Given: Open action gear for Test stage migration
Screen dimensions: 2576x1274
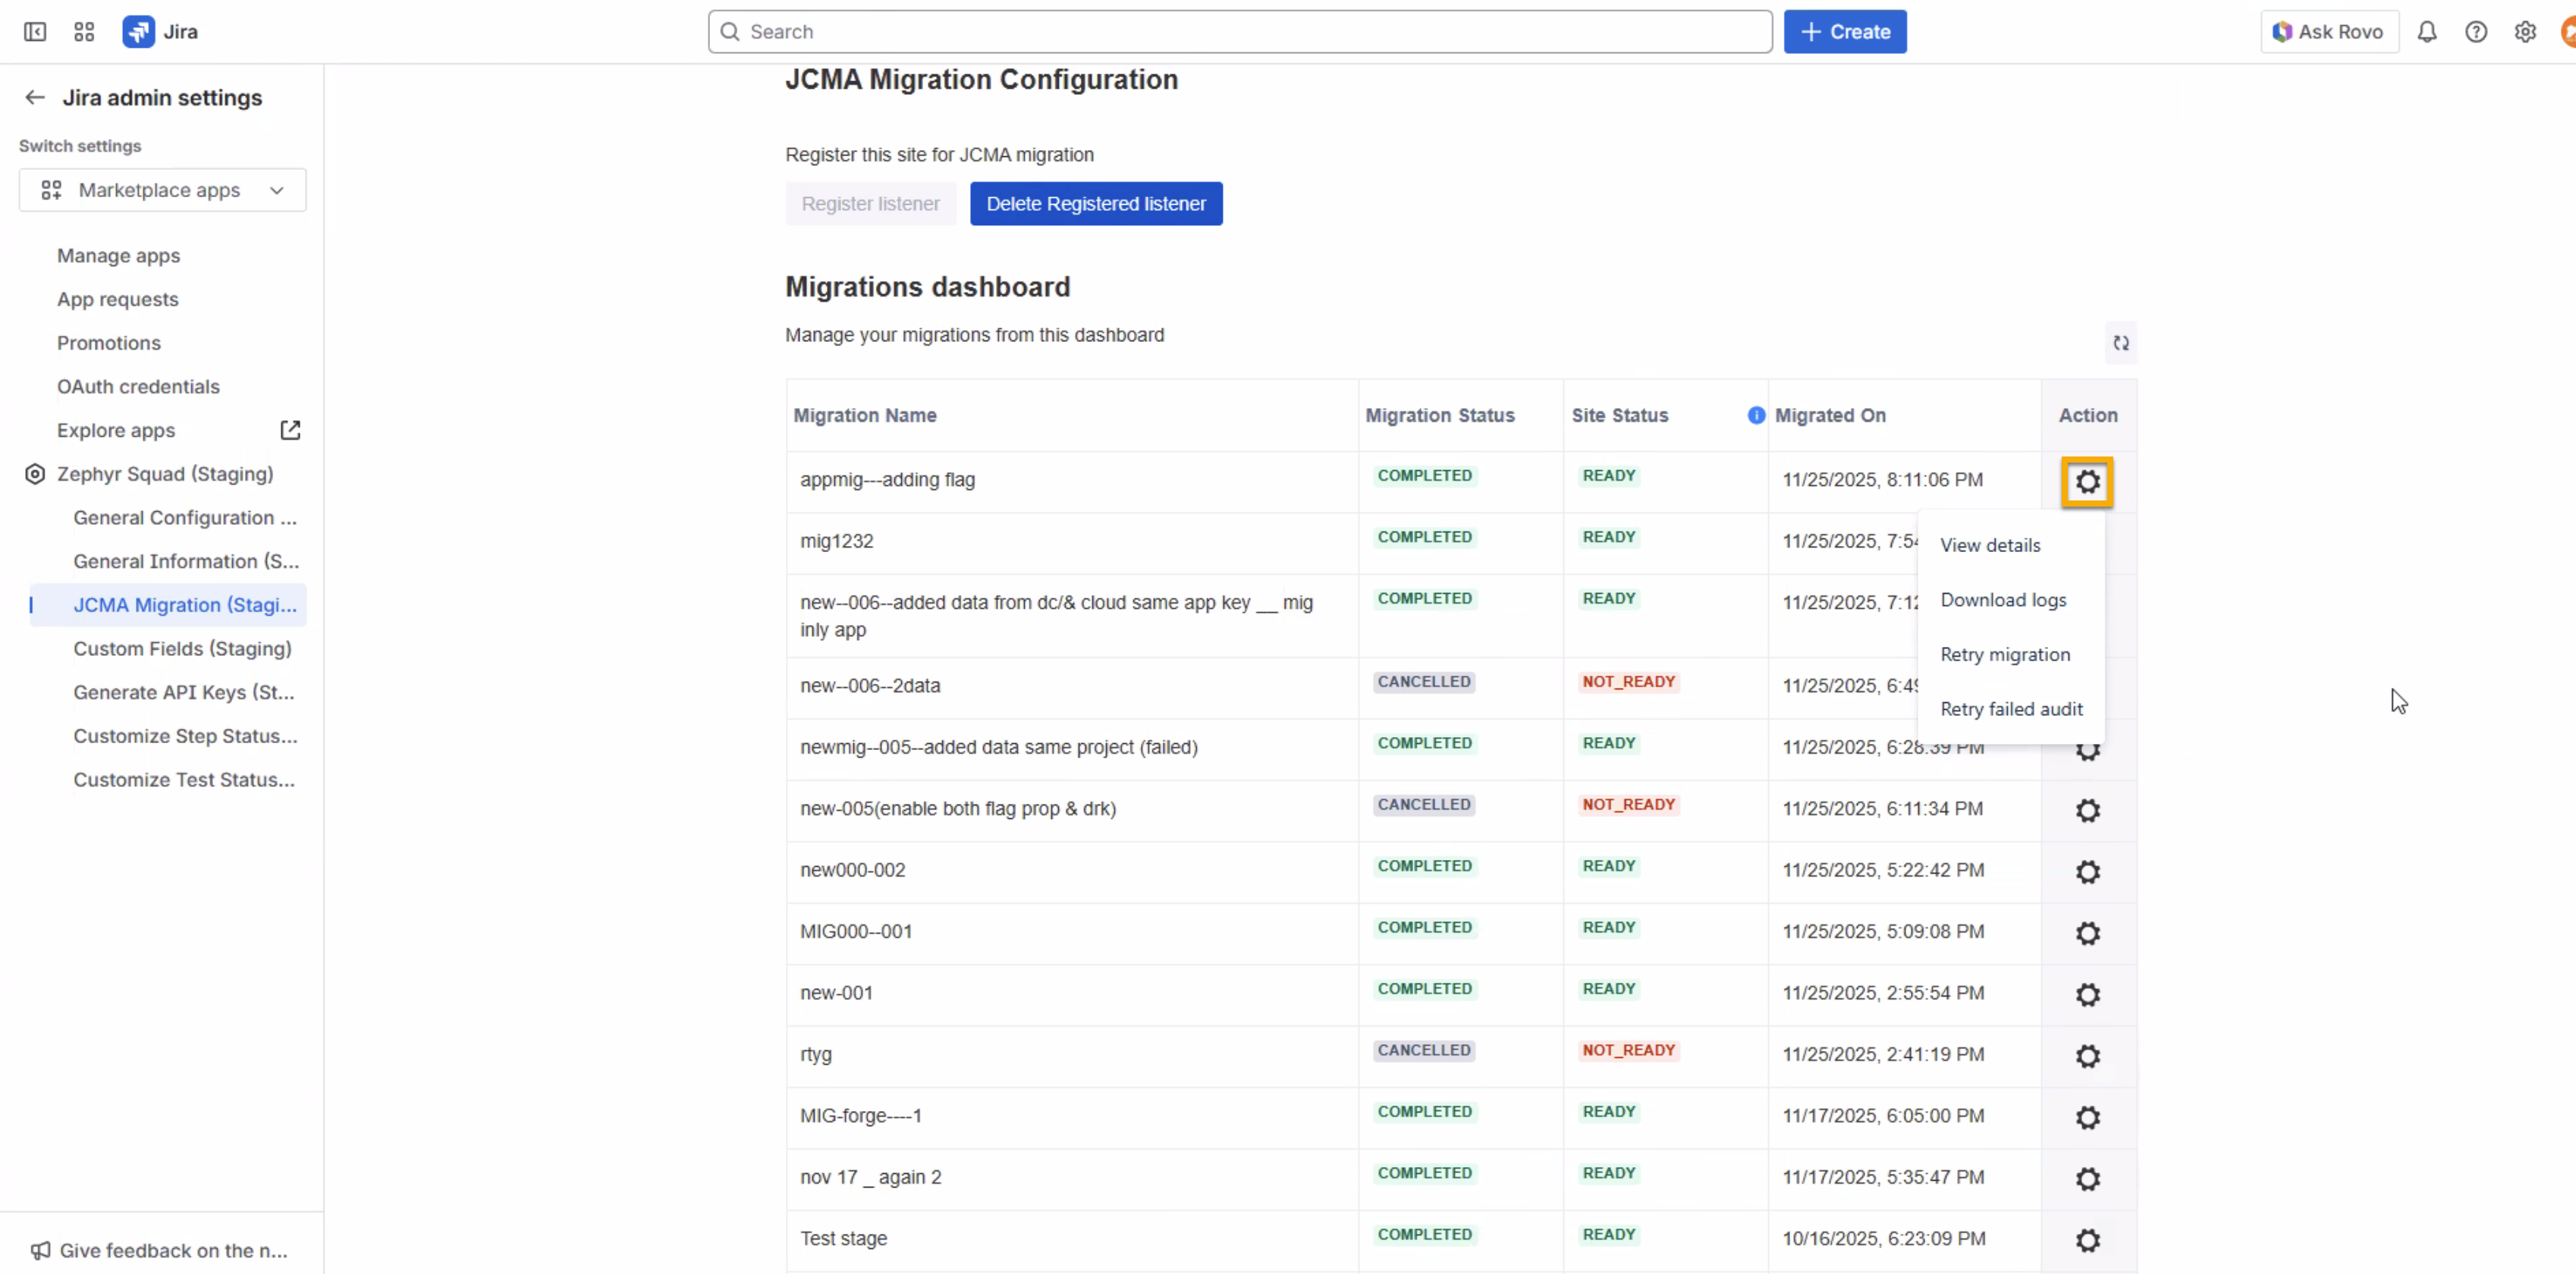Looking at the screenshot, I should [2087, 1240].
